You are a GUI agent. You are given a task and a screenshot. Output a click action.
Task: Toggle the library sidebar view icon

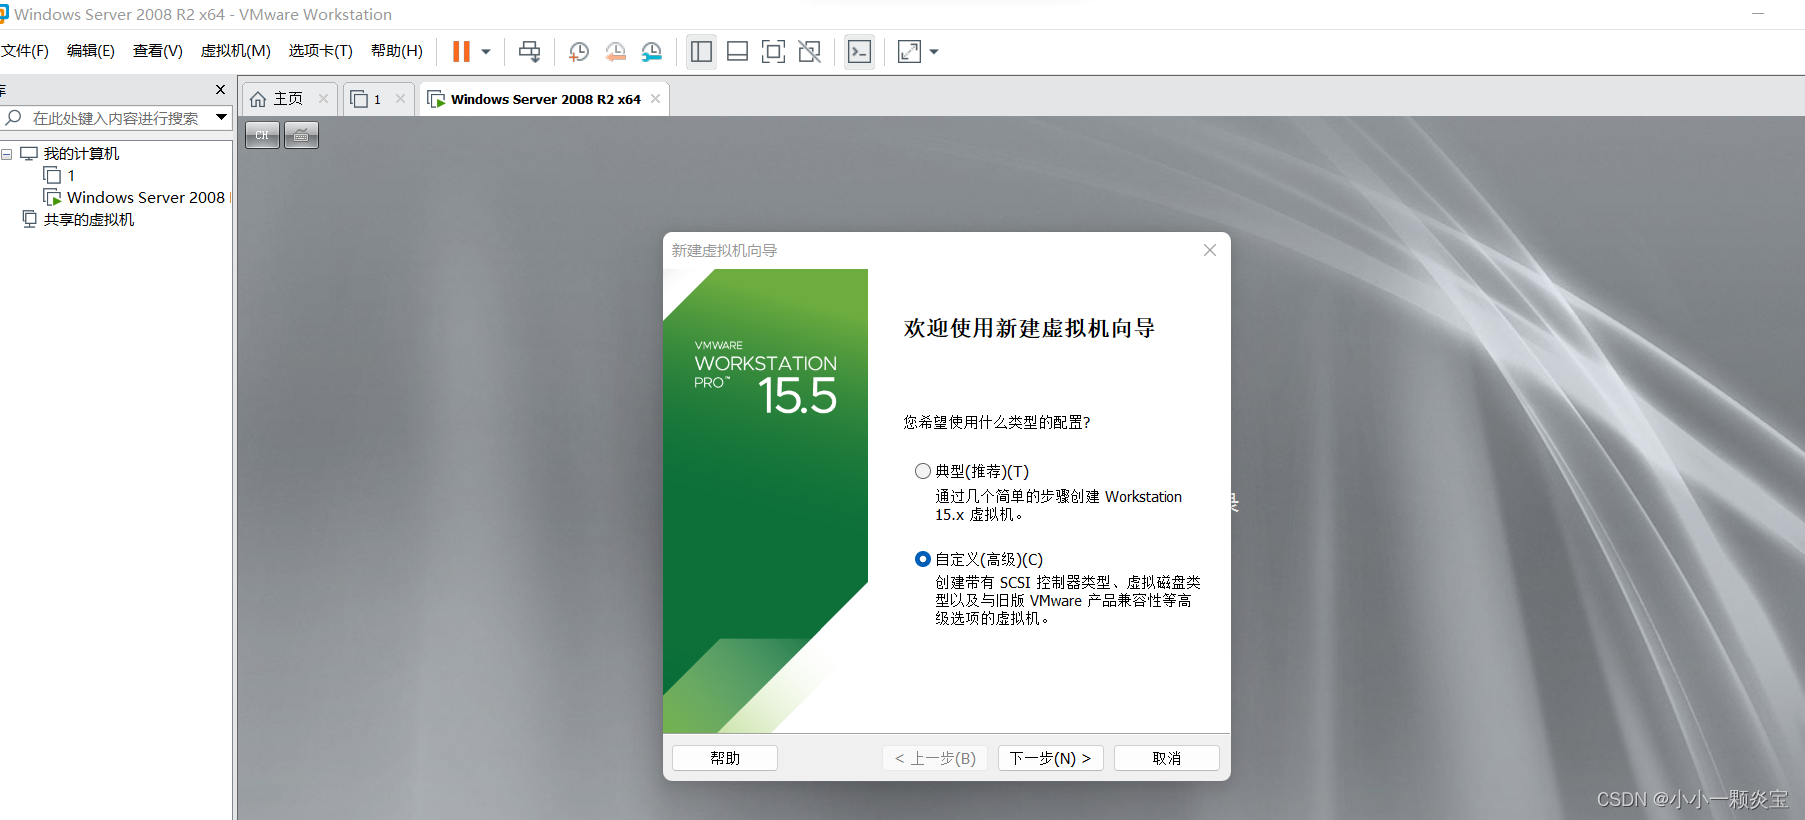click(x=702, y=52)
